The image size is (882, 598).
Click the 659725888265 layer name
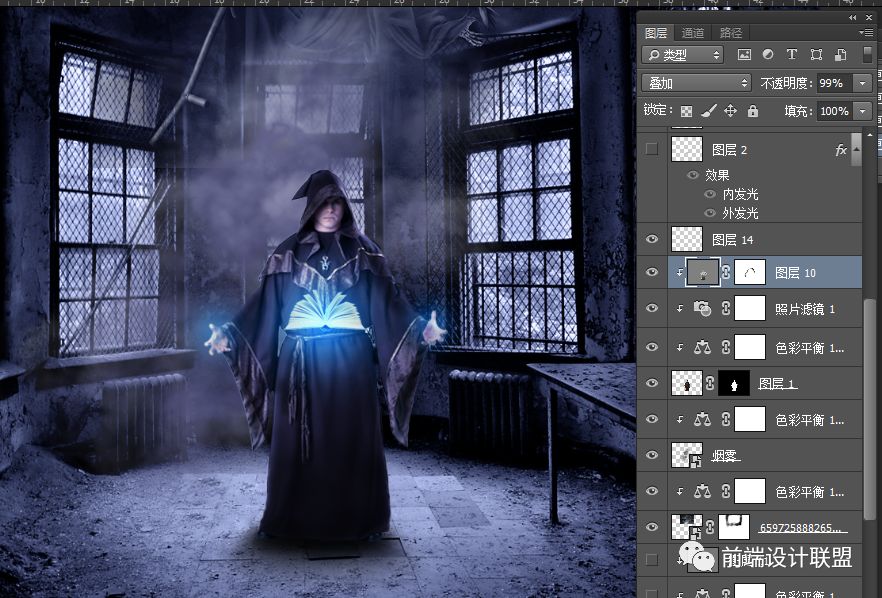click(803, 528)
